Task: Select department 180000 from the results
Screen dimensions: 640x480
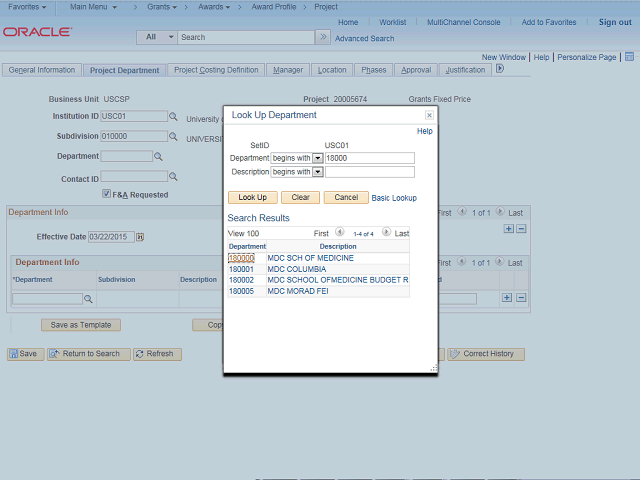Action: [241, 258]
